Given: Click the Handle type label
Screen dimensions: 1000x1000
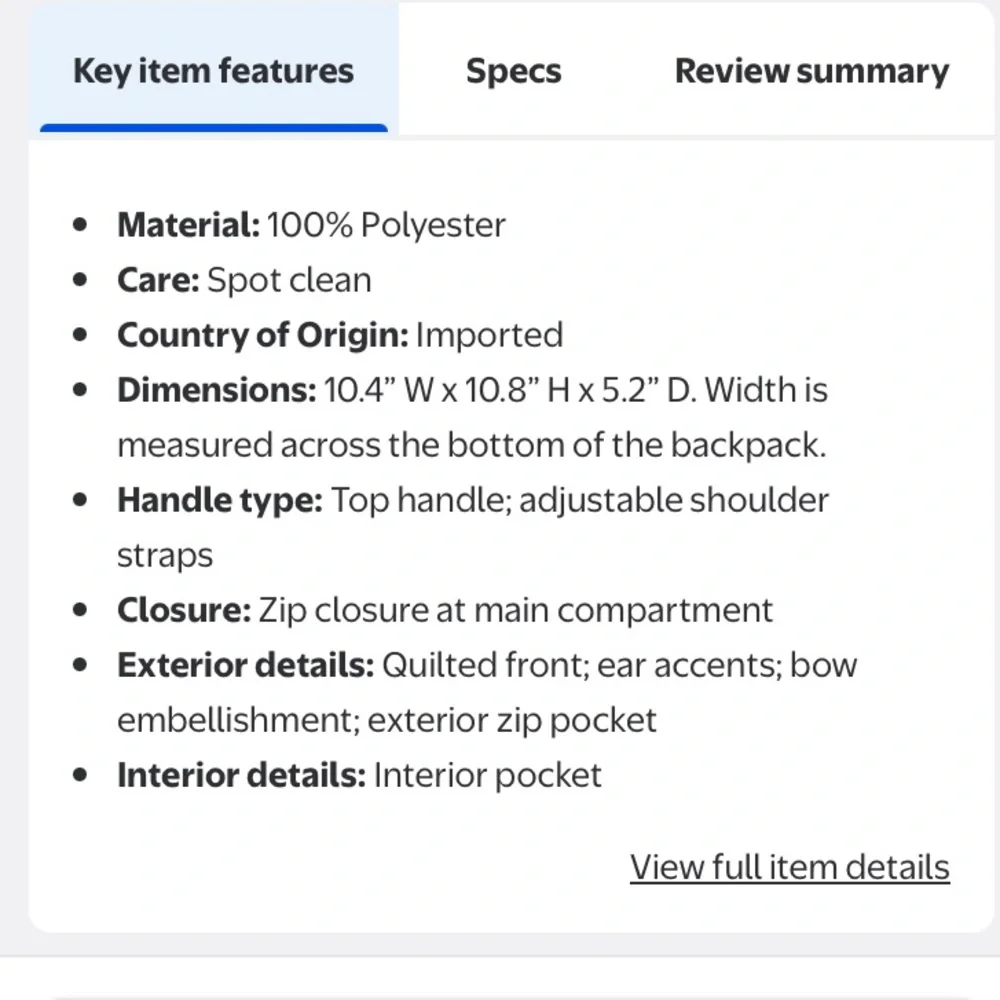Looking at the screenshot, I should pyautogui.click(x=220, y=500).
